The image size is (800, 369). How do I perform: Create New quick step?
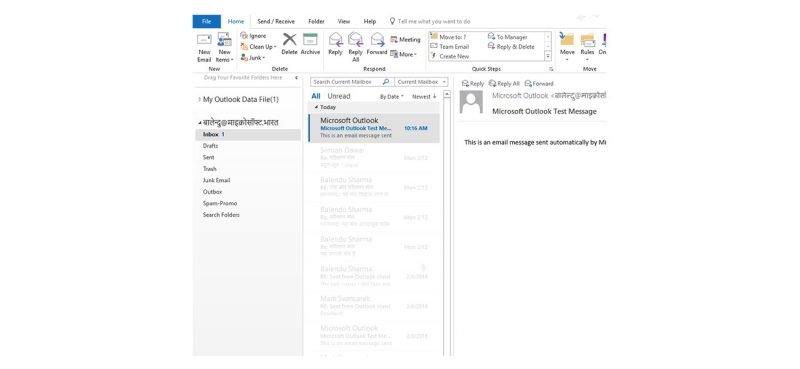[x=450, y=56]
